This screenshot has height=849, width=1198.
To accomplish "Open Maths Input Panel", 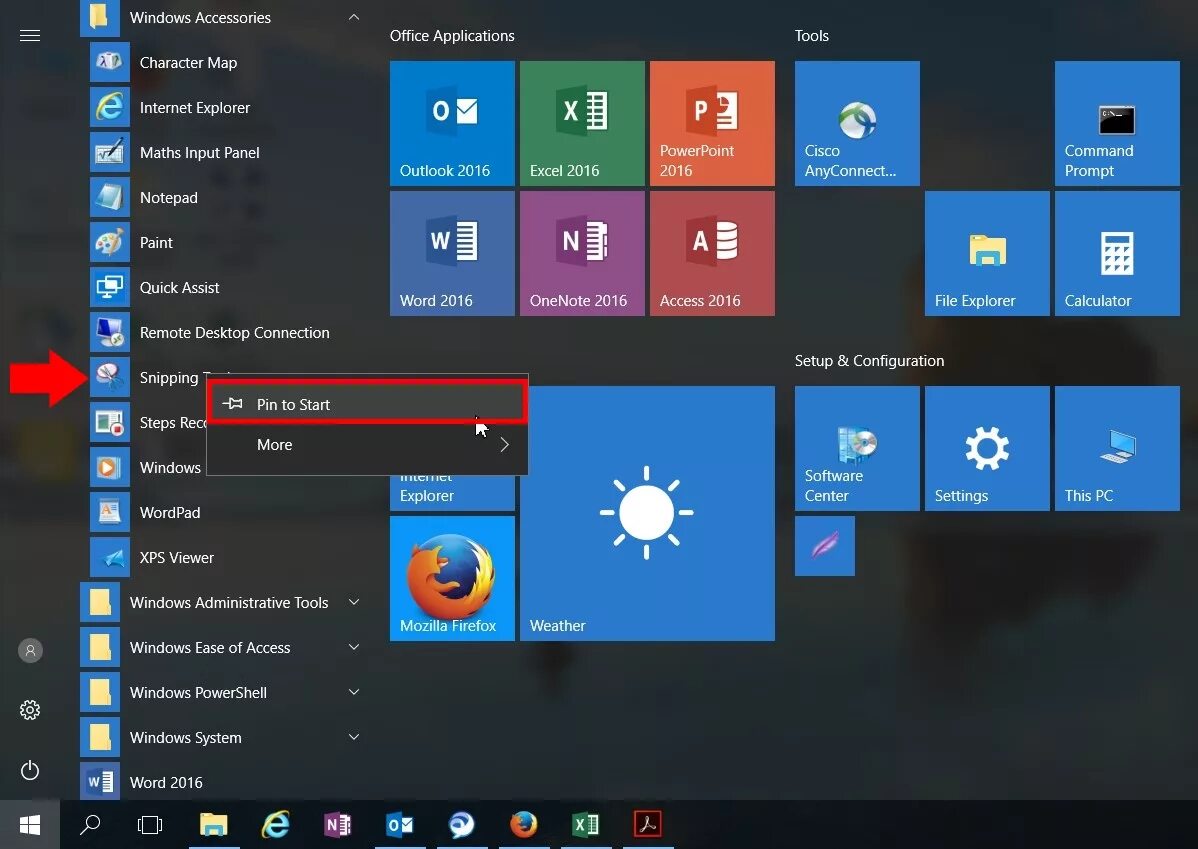I will (222, 153).
